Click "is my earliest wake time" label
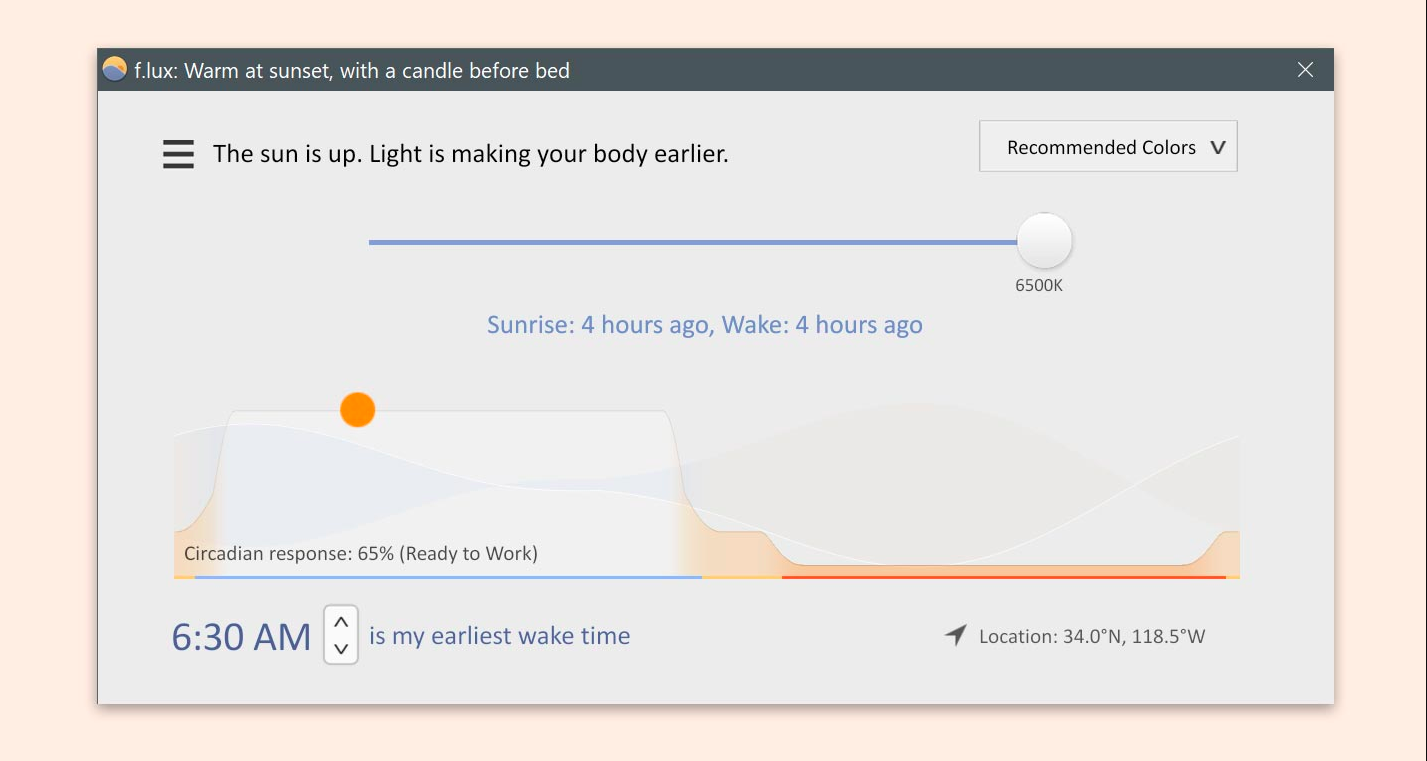 click(500, 636)
